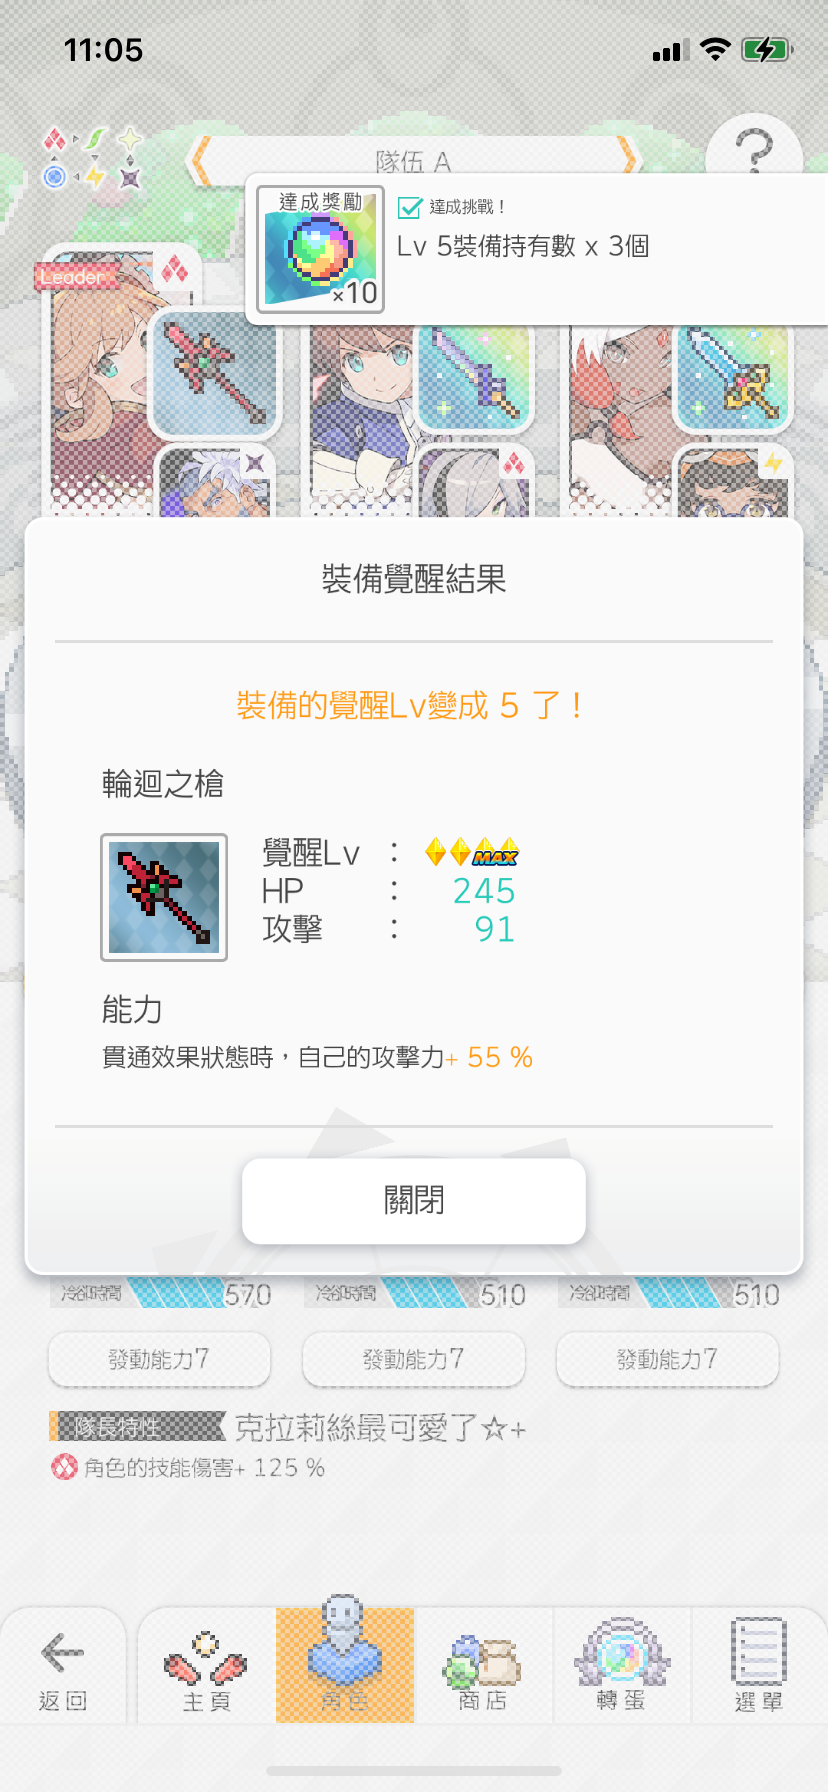Open the 主頁 home tab
Viewport: 828px width, 1792px height.
[206, 1665]
